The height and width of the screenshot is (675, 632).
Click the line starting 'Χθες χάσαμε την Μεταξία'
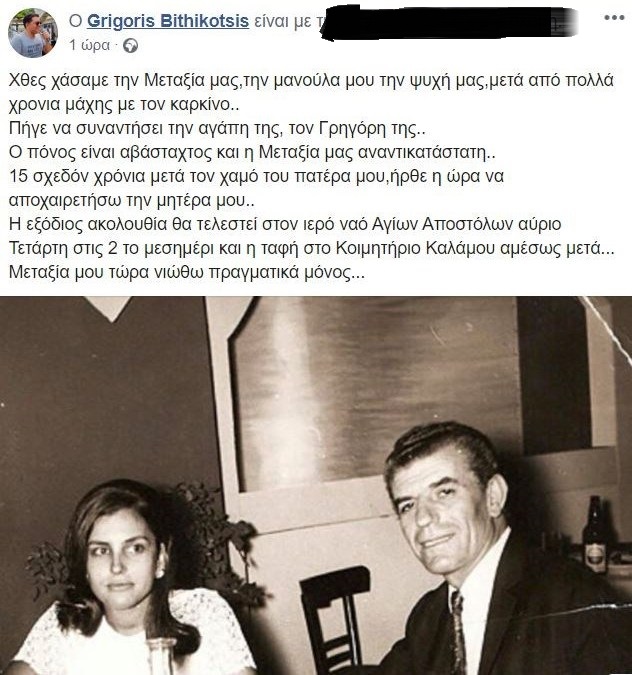pyautogui.click(x=311, y=81)
